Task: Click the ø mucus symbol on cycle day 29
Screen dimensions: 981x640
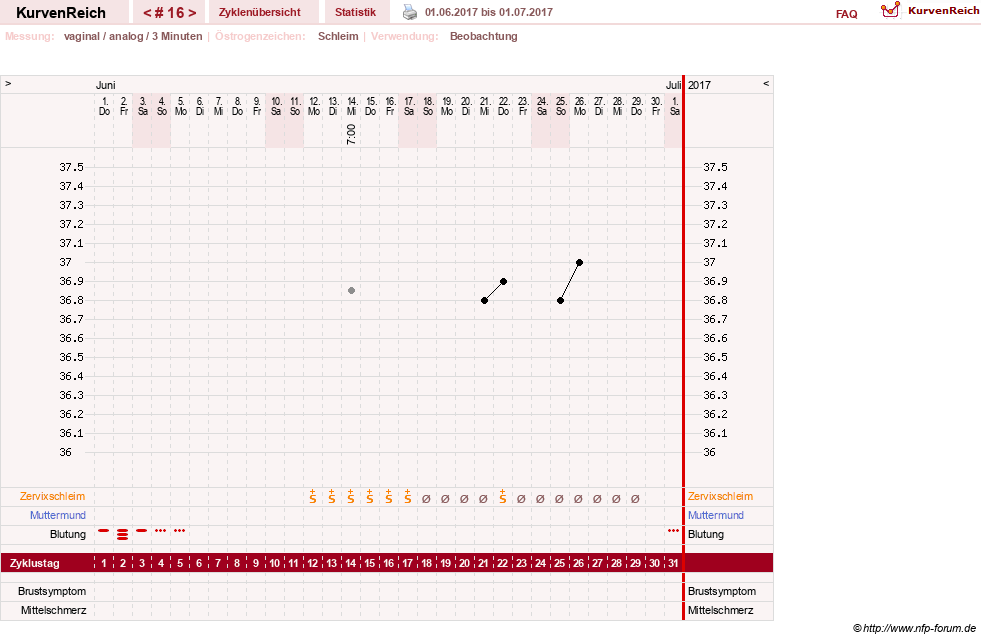Action: tap(636, 499)
